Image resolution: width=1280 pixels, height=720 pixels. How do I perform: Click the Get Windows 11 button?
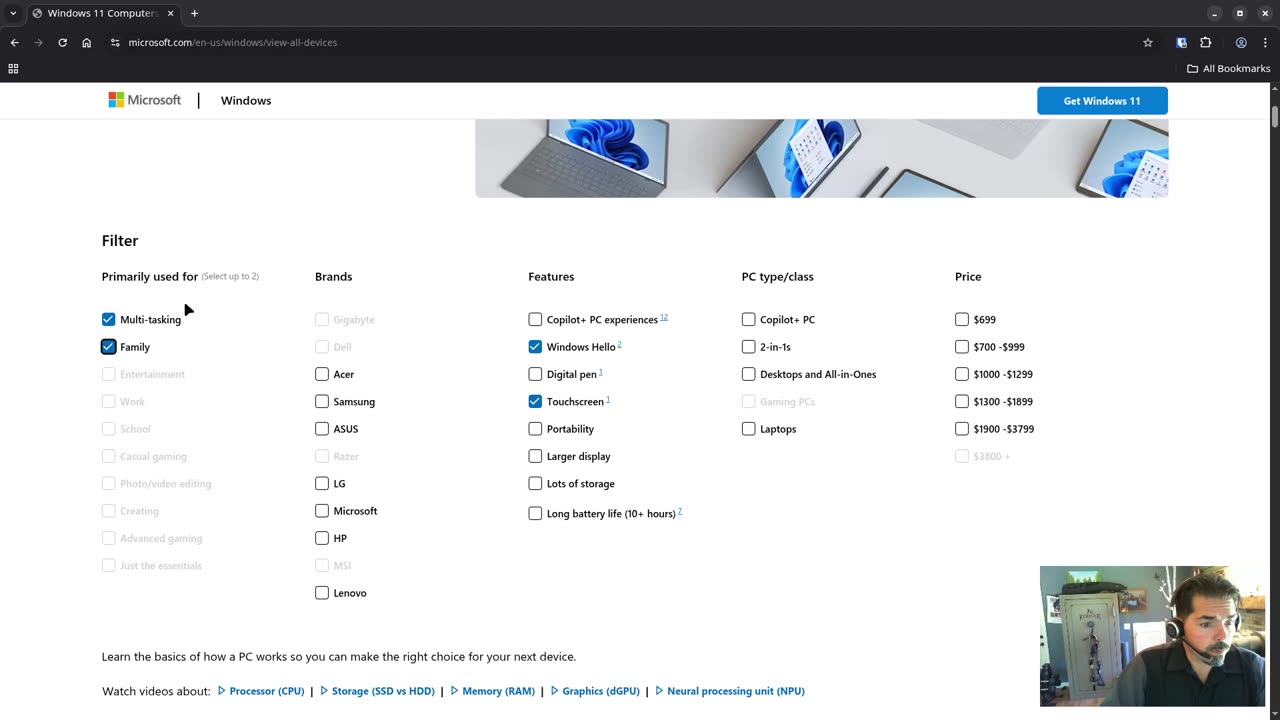1102,101
